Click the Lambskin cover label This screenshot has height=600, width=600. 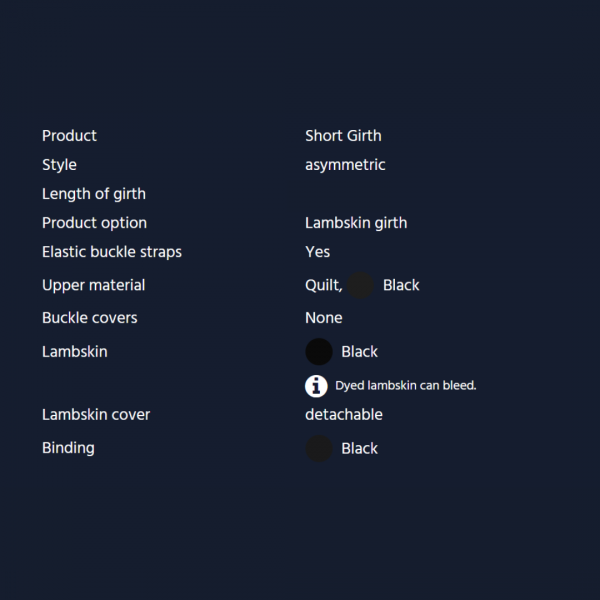click(96, 415)
